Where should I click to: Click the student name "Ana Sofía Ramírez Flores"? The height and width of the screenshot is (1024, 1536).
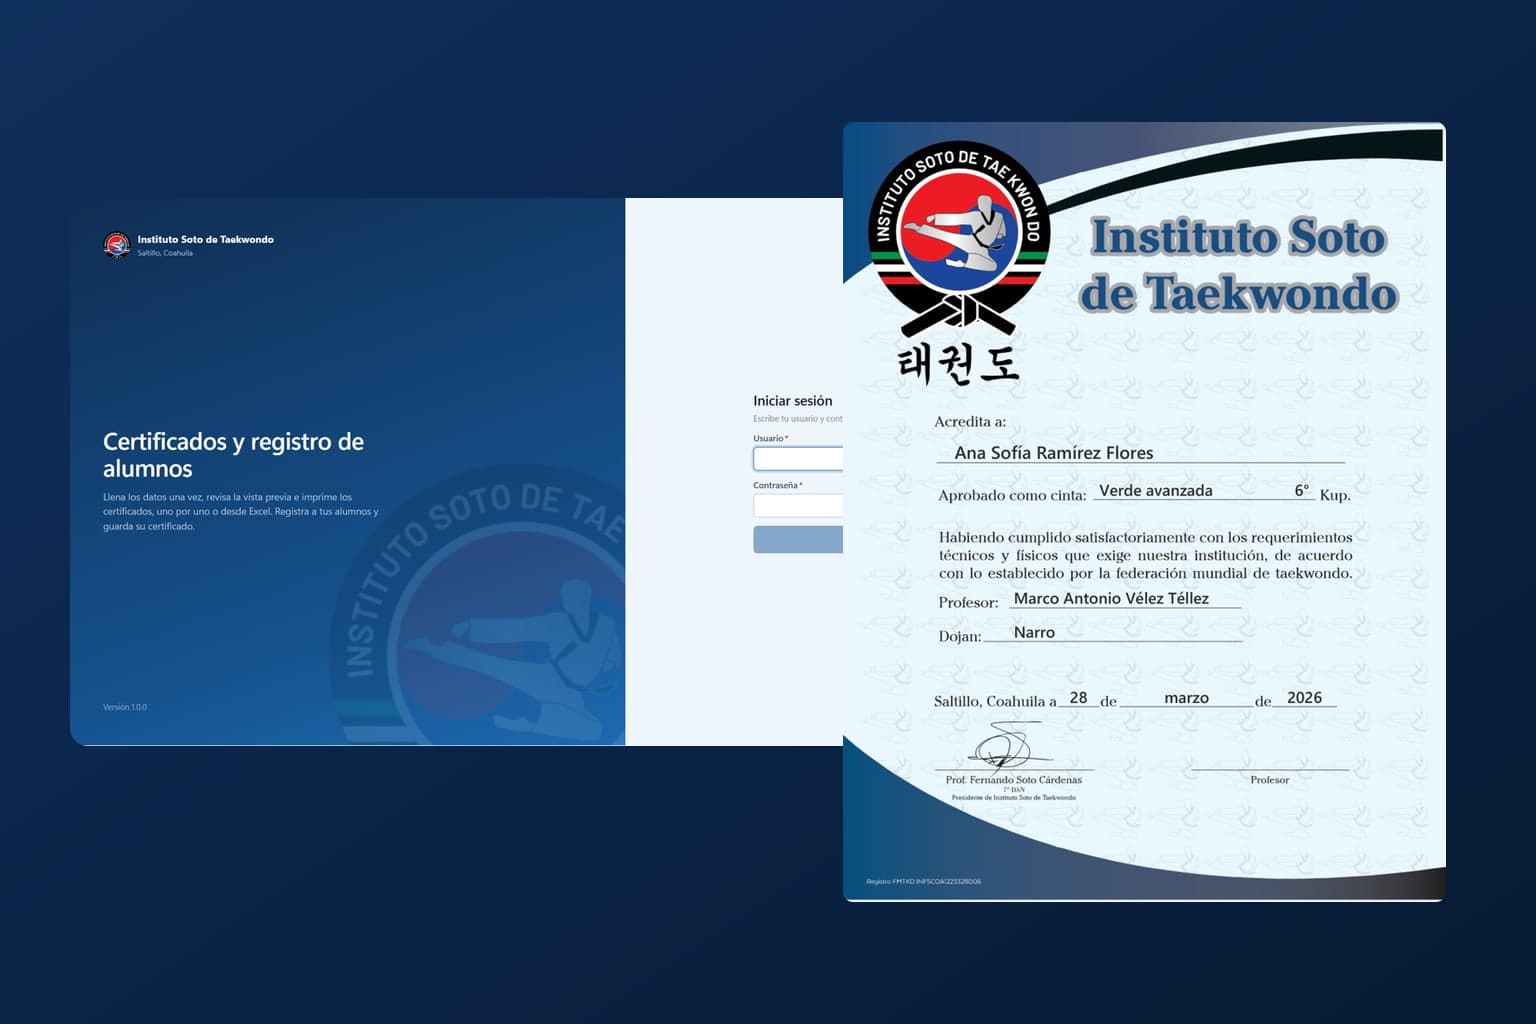click(1054, 453)
